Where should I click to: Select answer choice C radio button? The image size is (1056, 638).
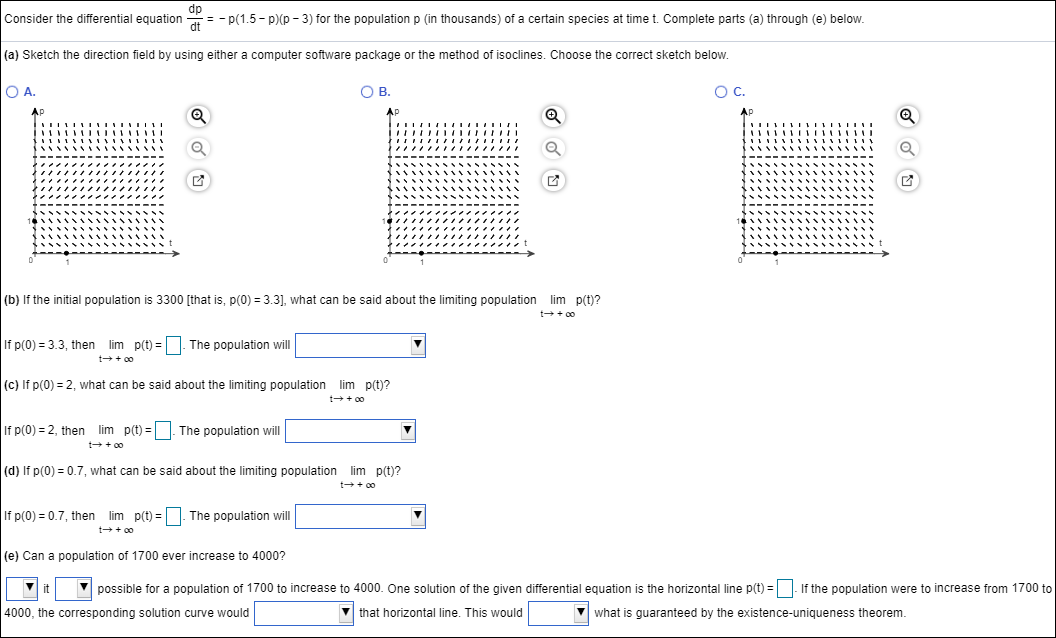pyautogui.click(x=721, y=91)
